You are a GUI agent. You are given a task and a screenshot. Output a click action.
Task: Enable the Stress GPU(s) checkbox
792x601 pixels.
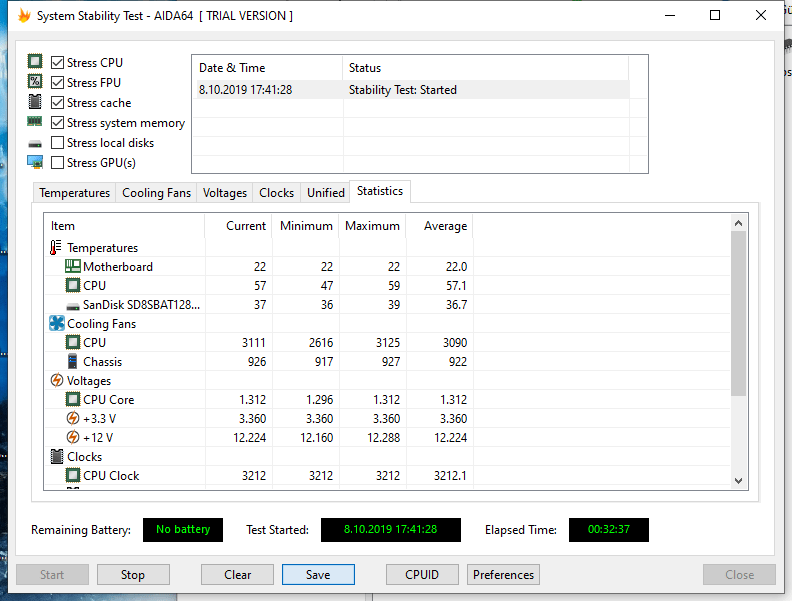click(58, 163)
